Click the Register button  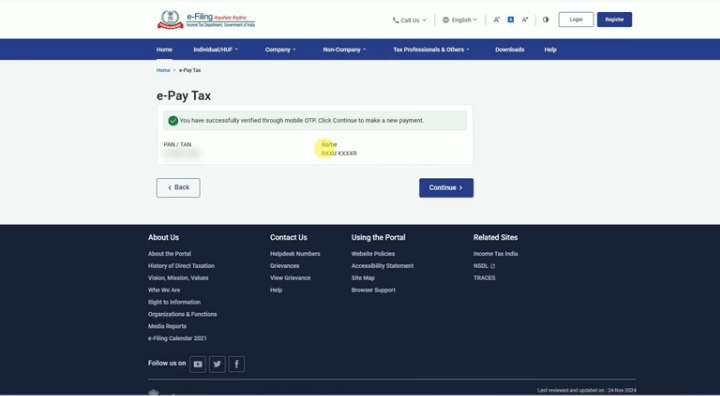point(614,19)
